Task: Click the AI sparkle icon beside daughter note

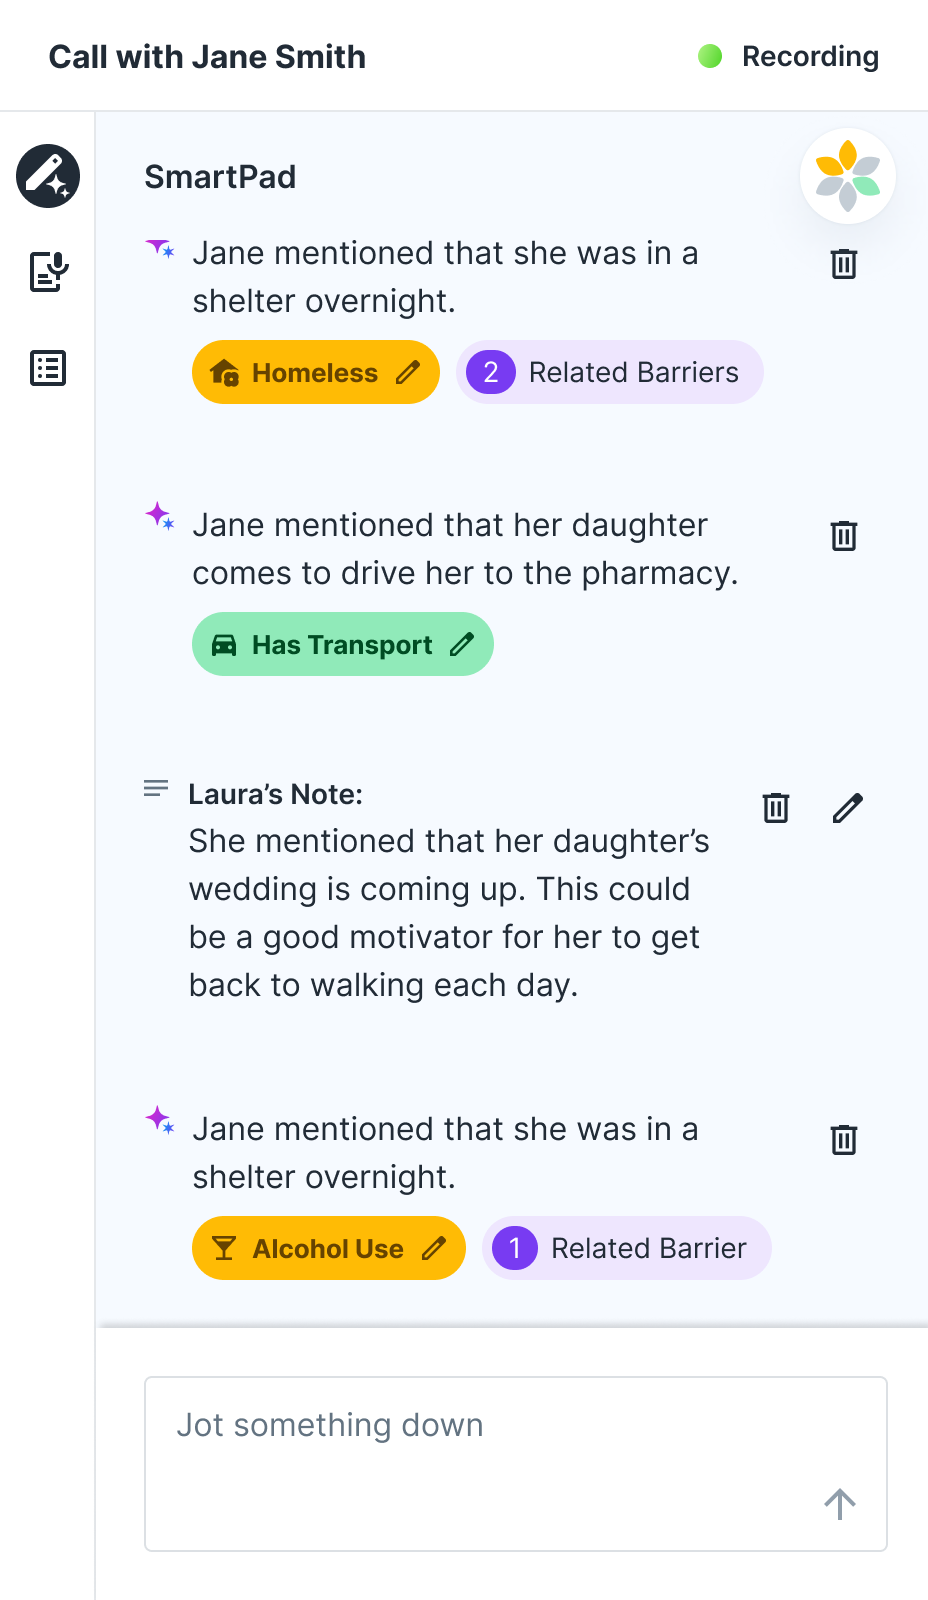Action: (160, 517)
